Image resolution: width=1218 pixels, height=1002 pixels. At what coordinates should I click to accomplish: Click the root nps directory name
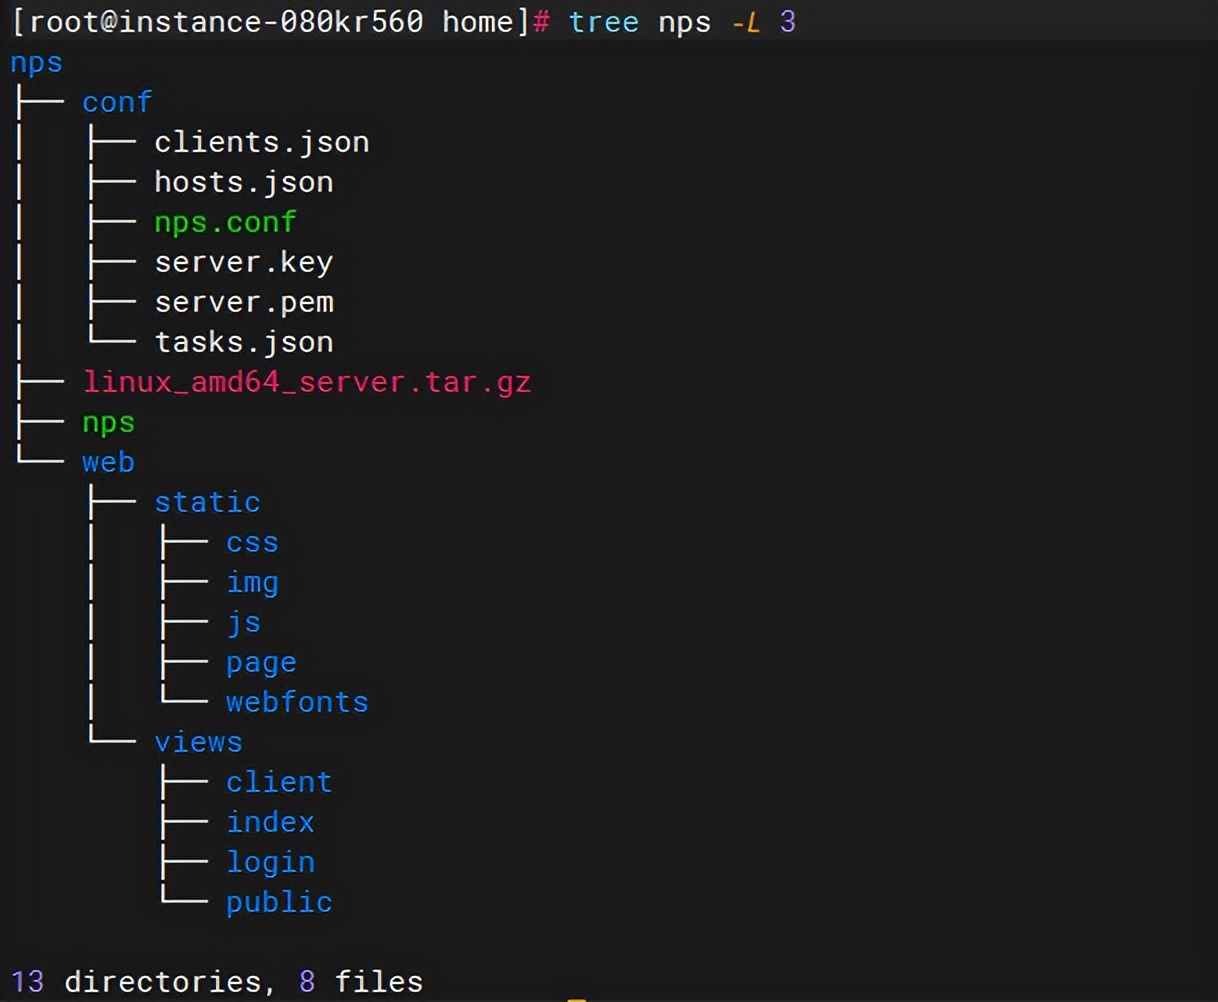click(x=36, y=63)
